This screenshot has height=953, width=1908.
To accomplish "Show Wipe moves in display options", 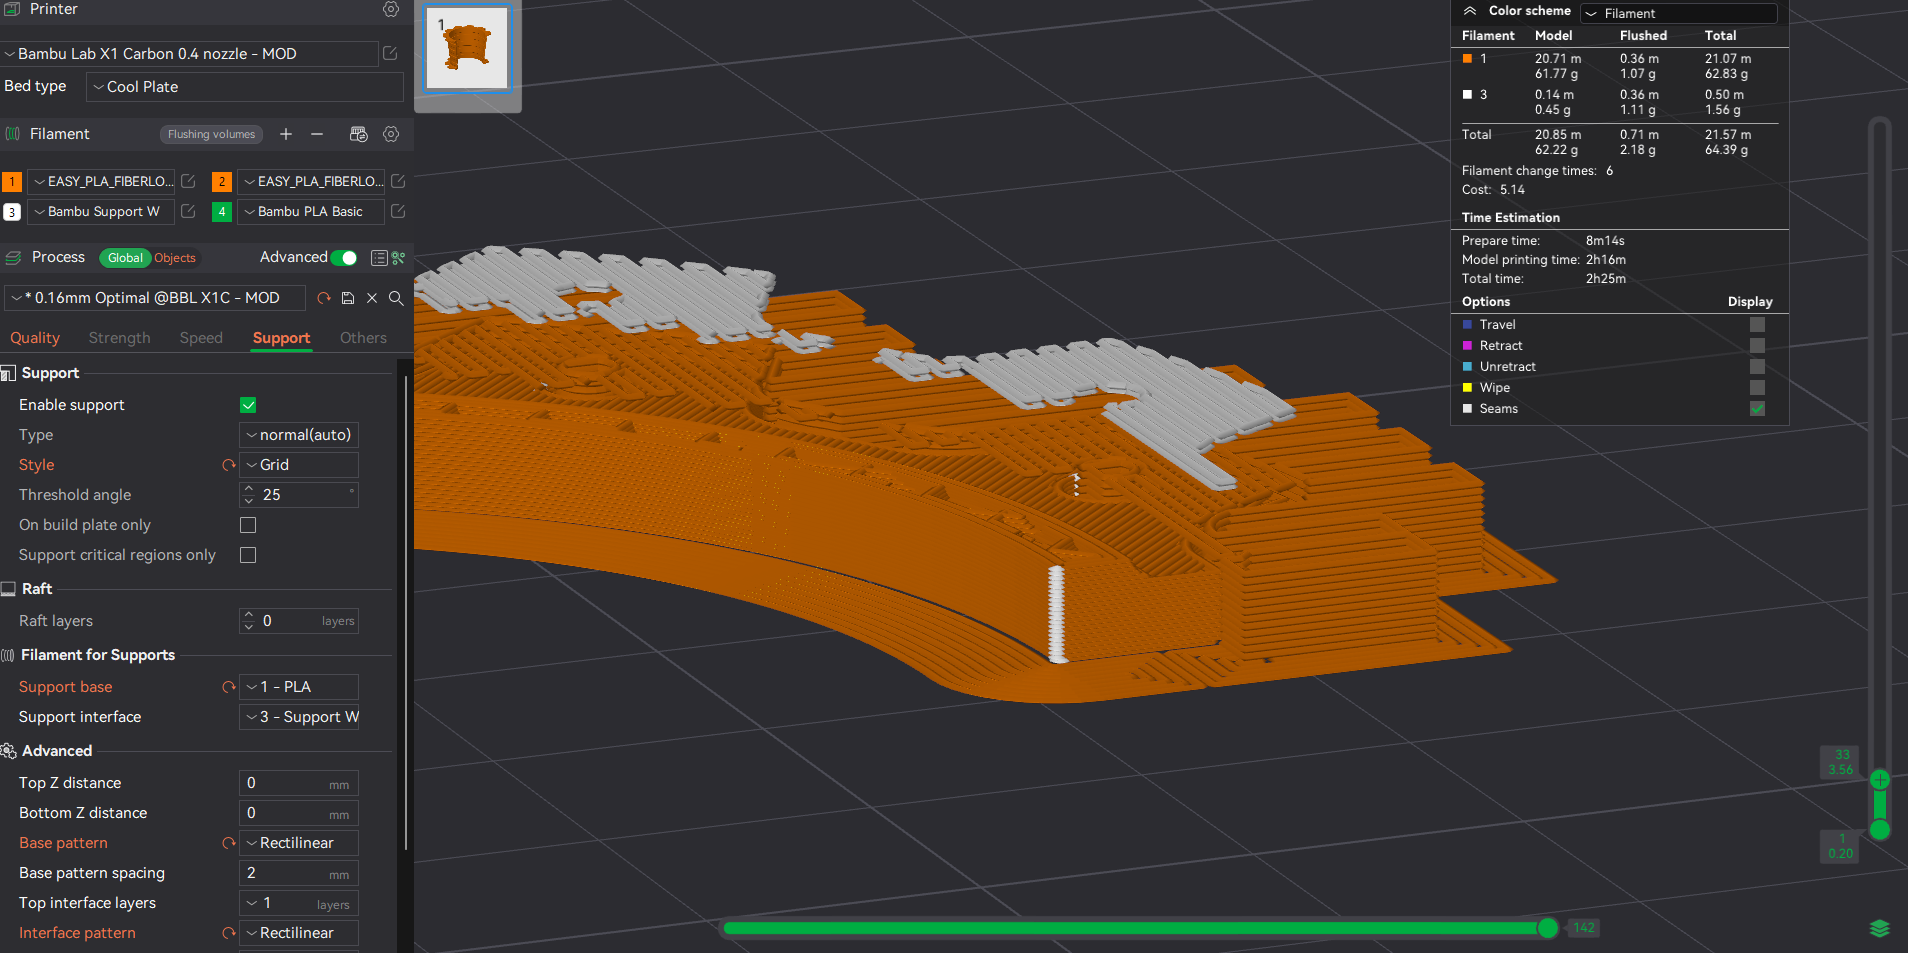I will click(x=1757, y=387).
